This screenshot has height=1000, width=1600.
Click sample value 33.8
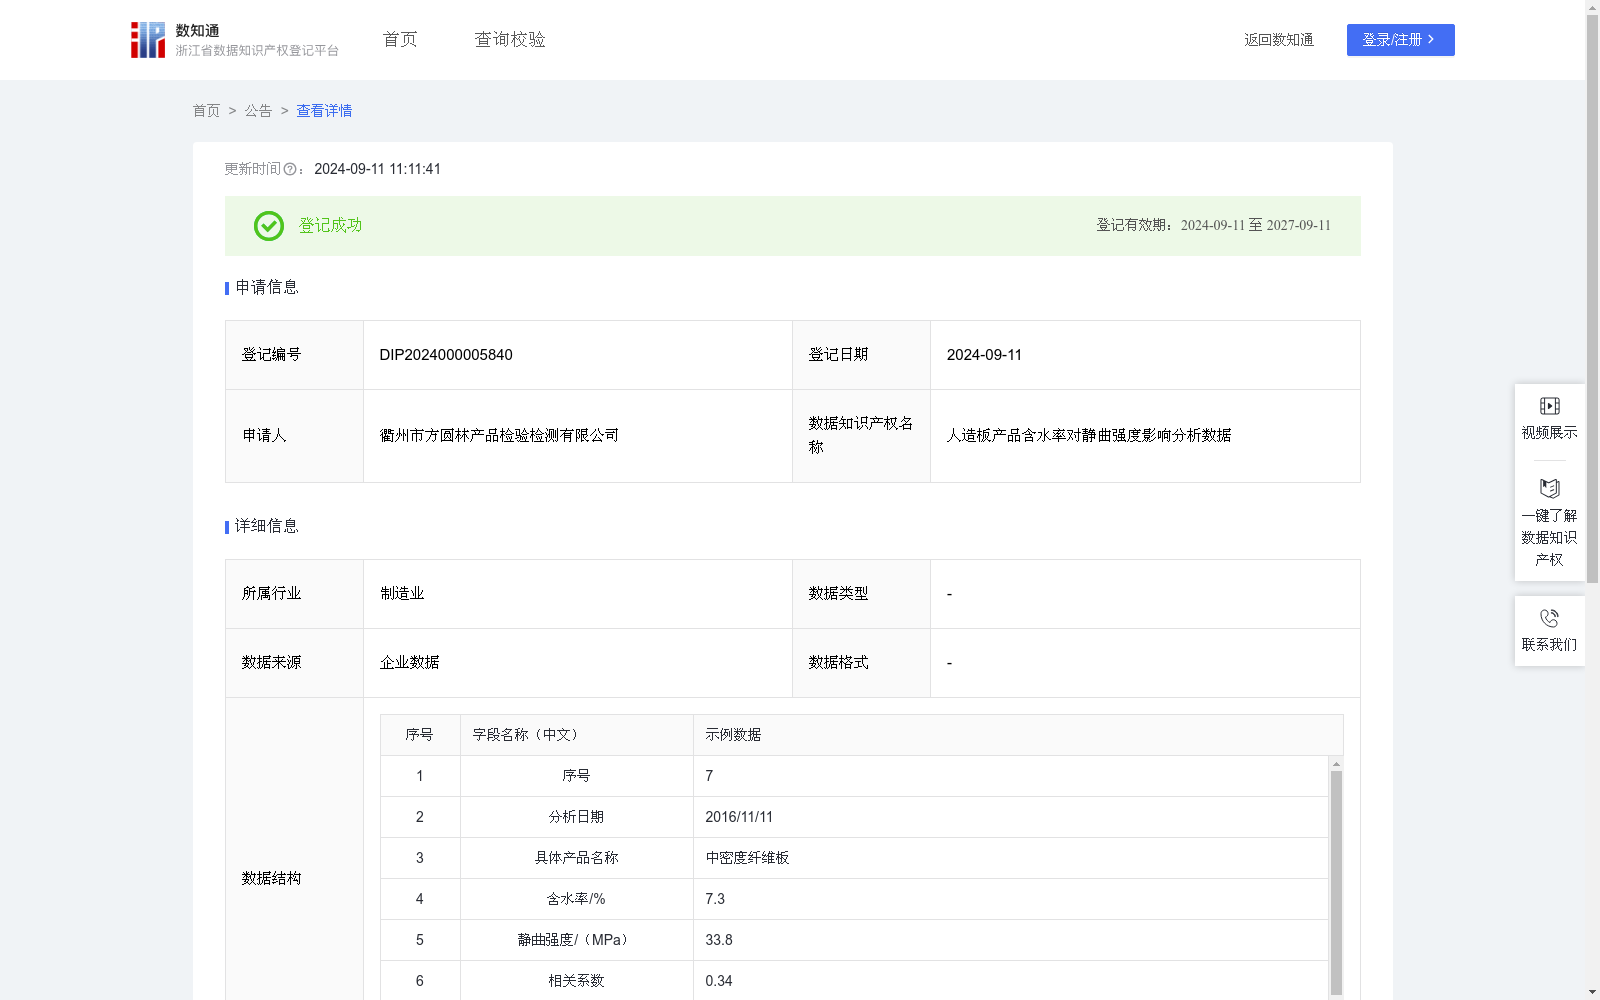click(719, 940)
